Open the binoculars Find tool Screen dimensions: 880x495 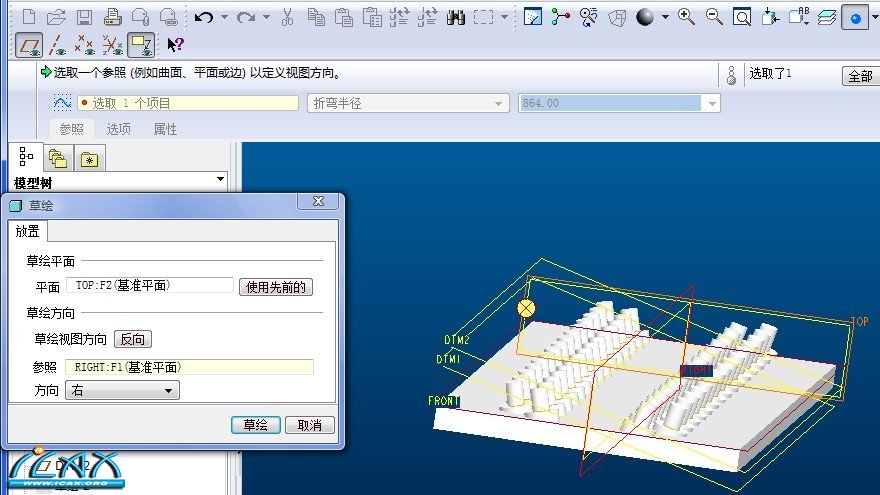pyautogui.click(x=456, y=17)
